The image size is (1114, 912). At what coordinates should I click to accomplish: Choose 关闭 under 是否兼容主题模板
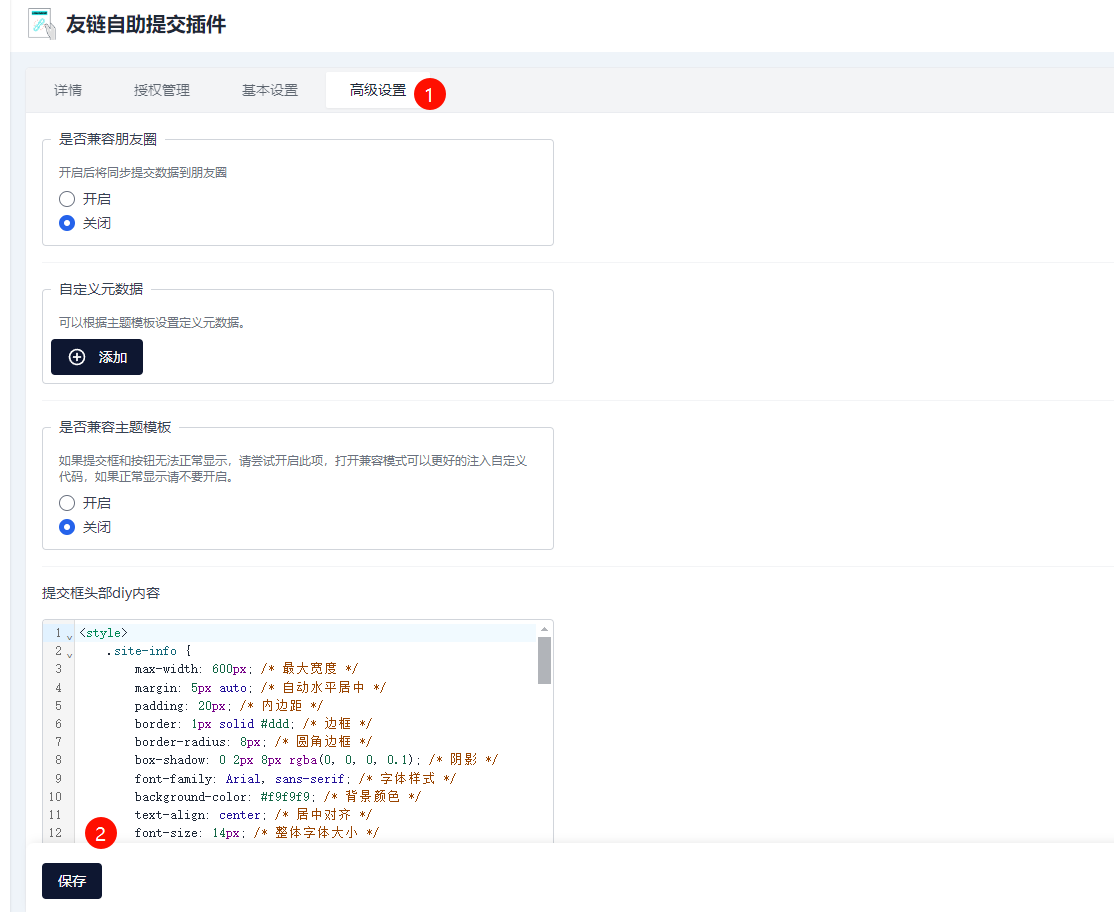[x=68, y=527]
